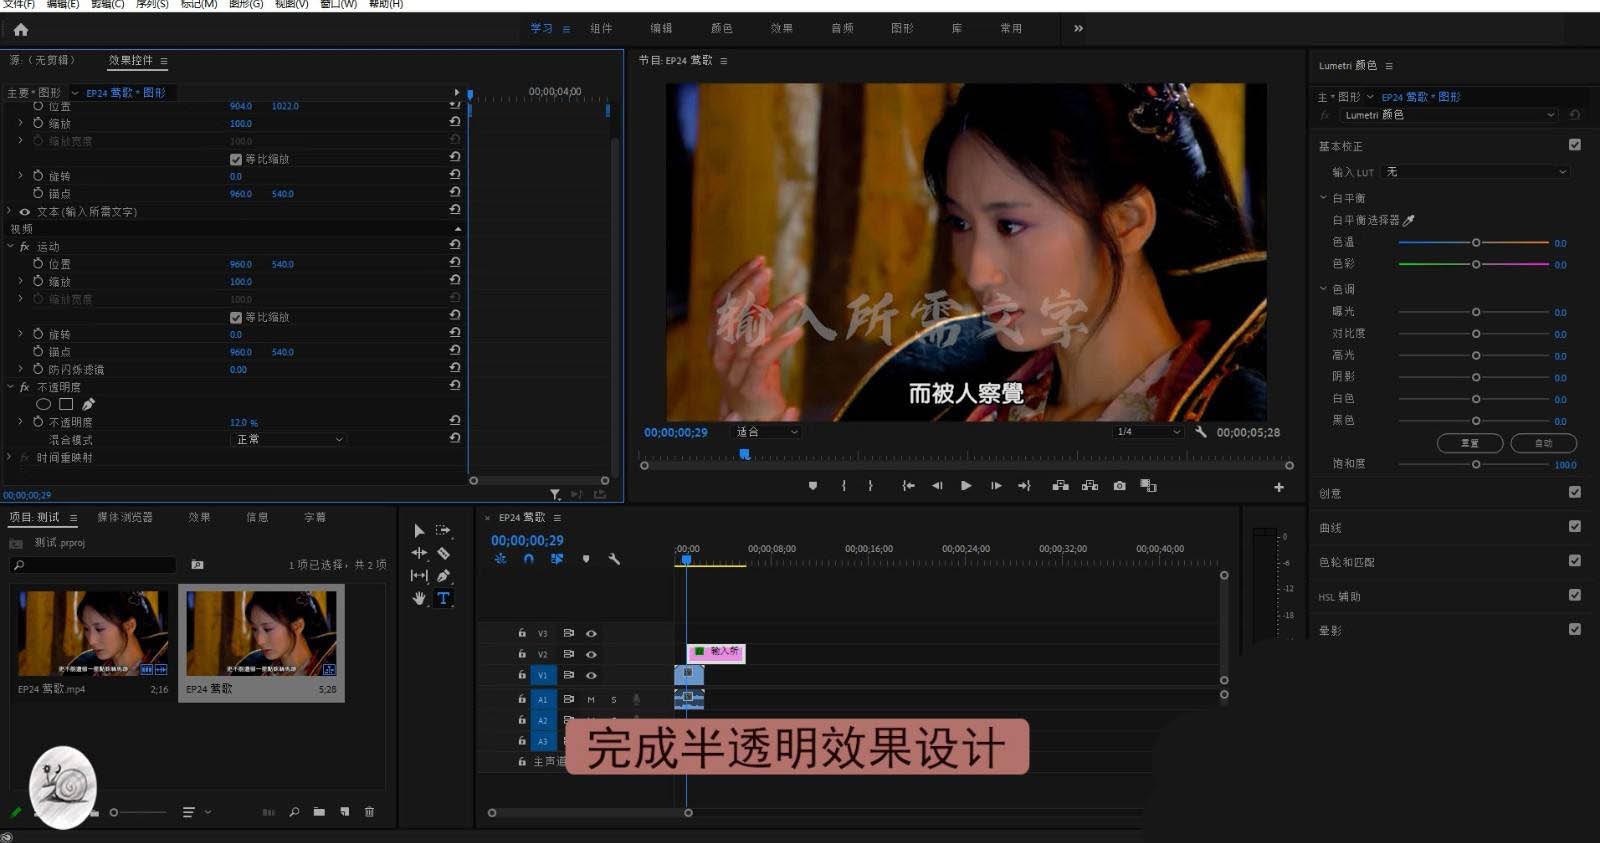
Task: Mute audio track A1 with M button
Action: click(591, 700)
